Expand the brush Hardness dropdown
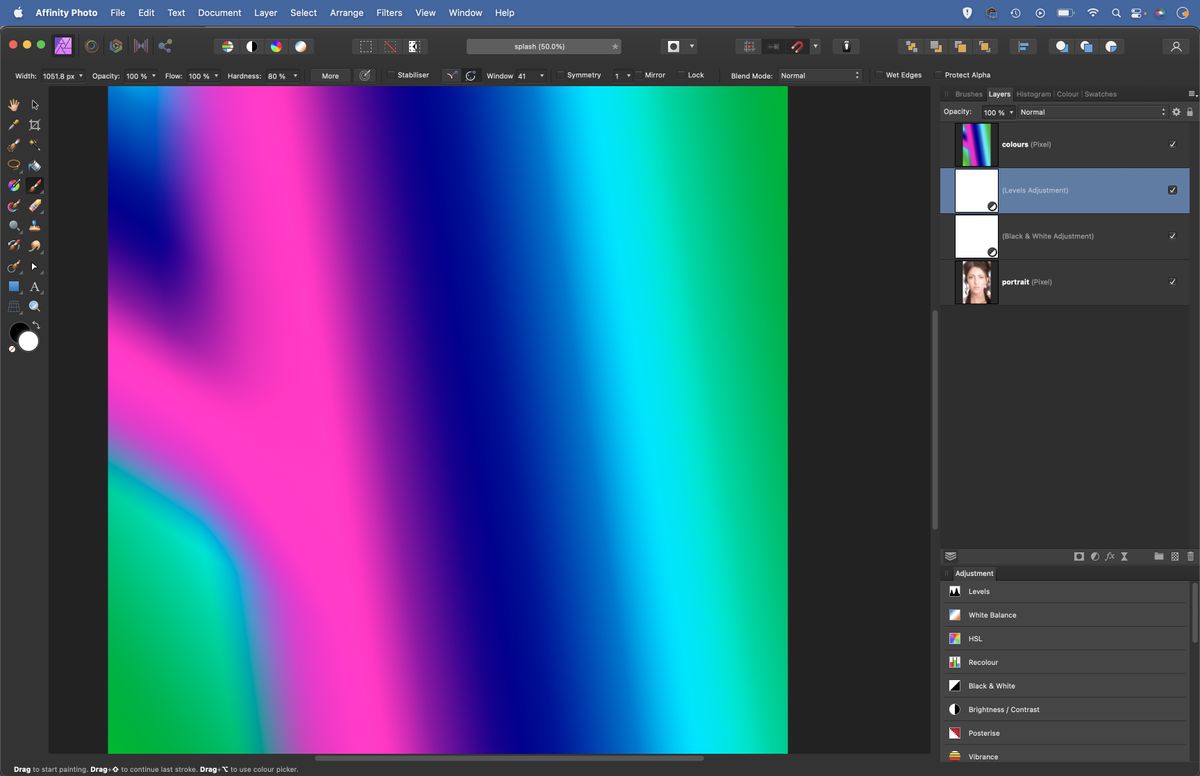The height and width of the screenshot is (776, 1200). (296, 75)
